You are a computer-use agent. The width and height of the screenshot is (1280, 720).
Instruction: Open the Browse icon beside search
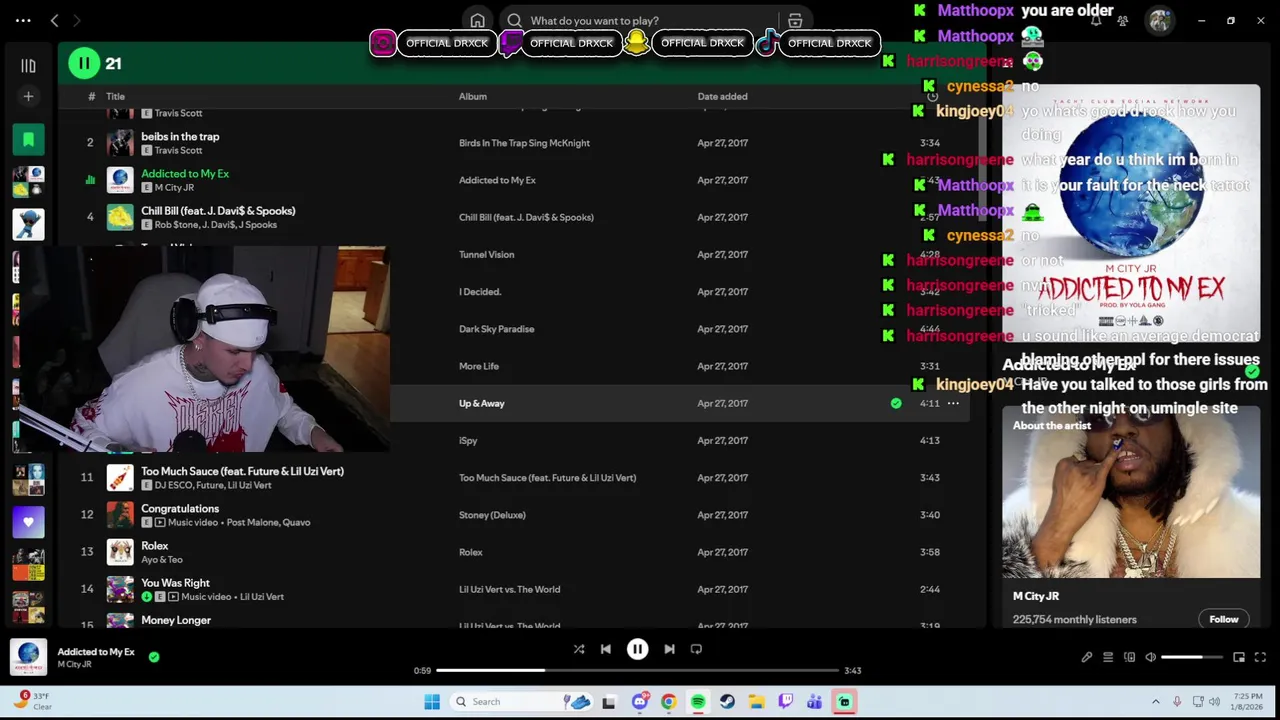[795, 20]
